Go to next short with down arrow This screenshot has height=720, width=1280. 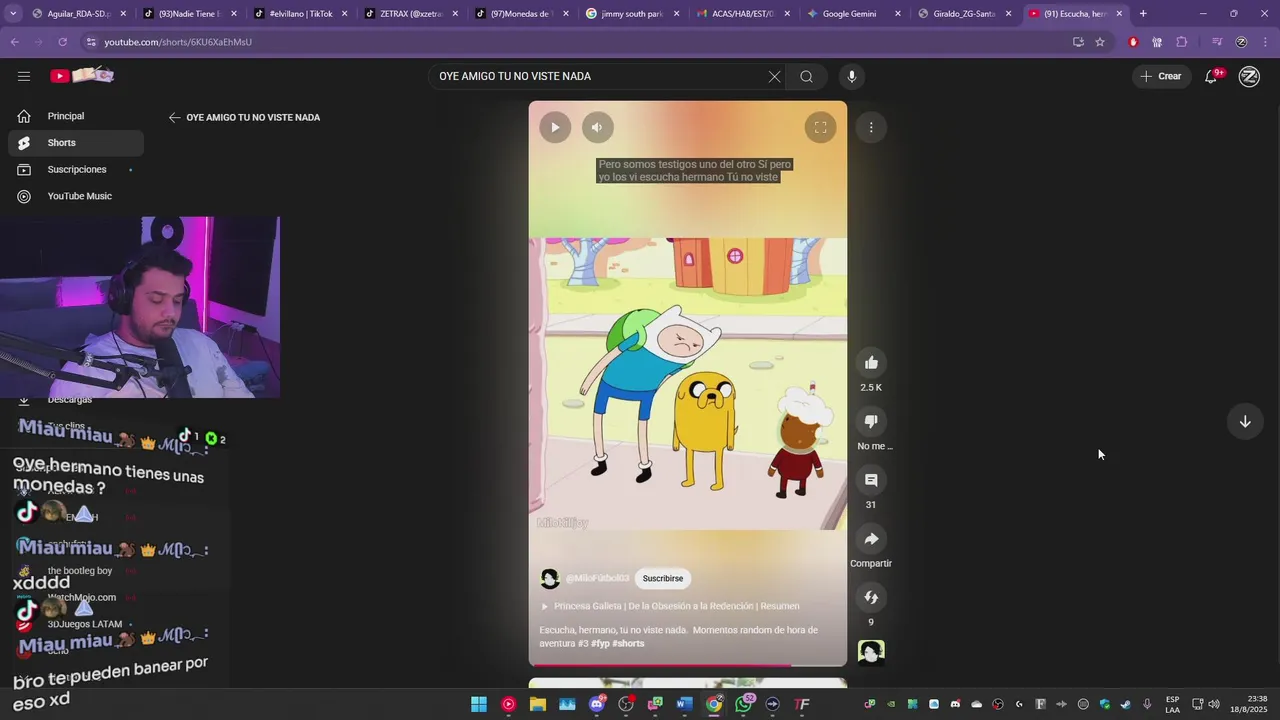pyautogui.click(x=1245, y=422)
